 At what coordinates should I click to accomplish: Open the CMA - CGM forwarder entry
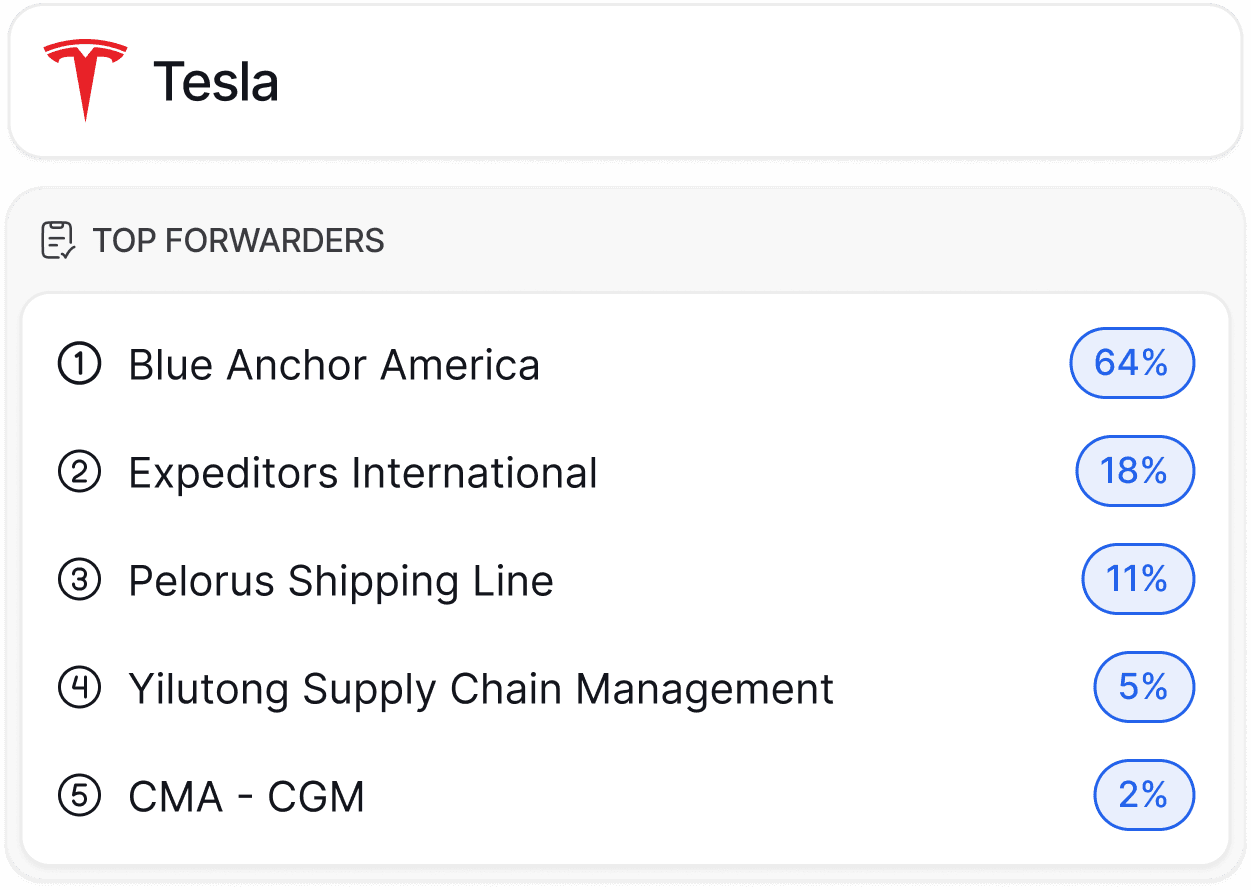tap(246, 797)
